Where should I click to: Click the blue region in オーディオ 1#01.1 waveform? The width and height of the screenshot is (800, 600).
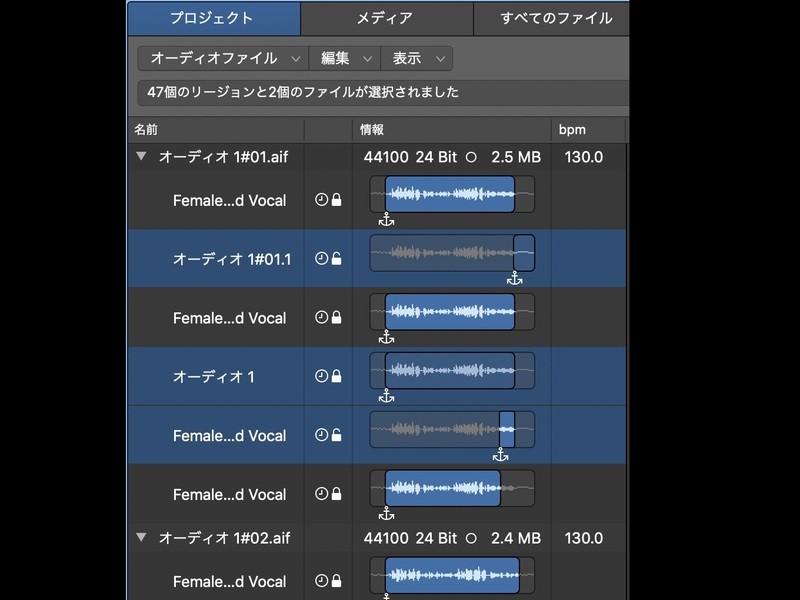523,253
